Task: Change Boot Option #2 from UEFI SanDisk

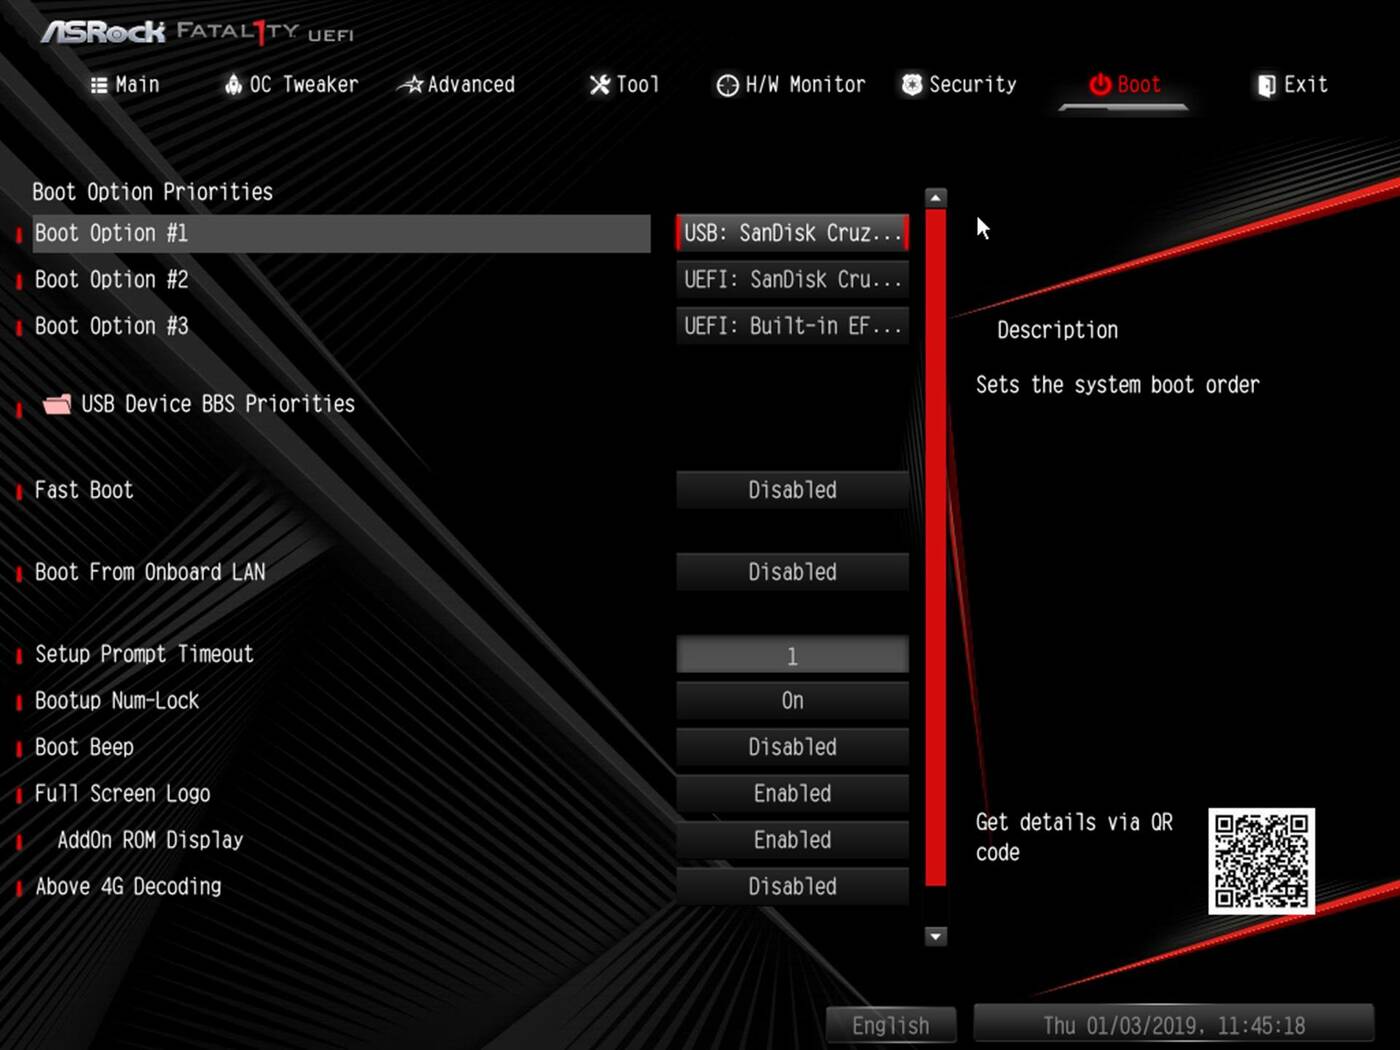Action: point(792,279)
